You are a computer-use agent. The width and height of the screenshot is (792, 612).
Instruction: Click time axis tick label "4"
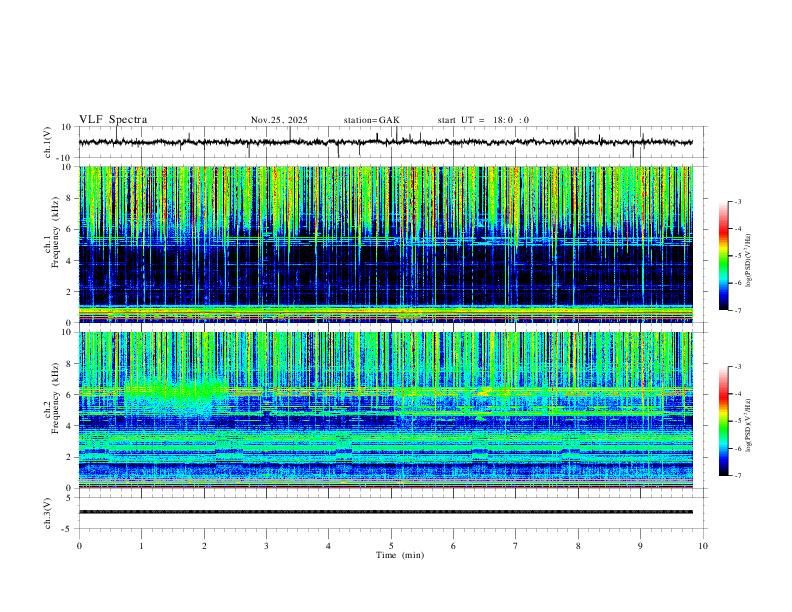[329, 546]
